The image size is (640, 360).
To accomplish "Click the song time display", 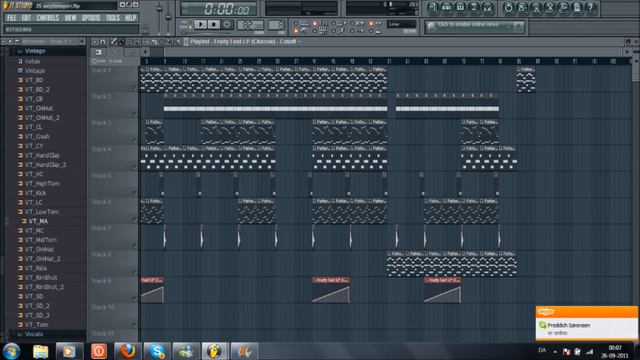I will pyautogui.click(x=219, y=9).
